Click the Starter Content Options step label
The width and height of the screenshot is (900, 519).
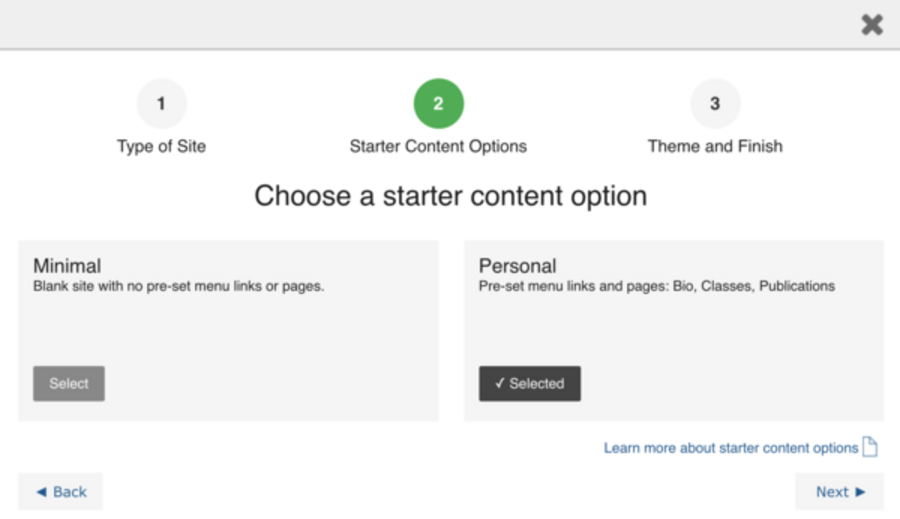[438, 146]
